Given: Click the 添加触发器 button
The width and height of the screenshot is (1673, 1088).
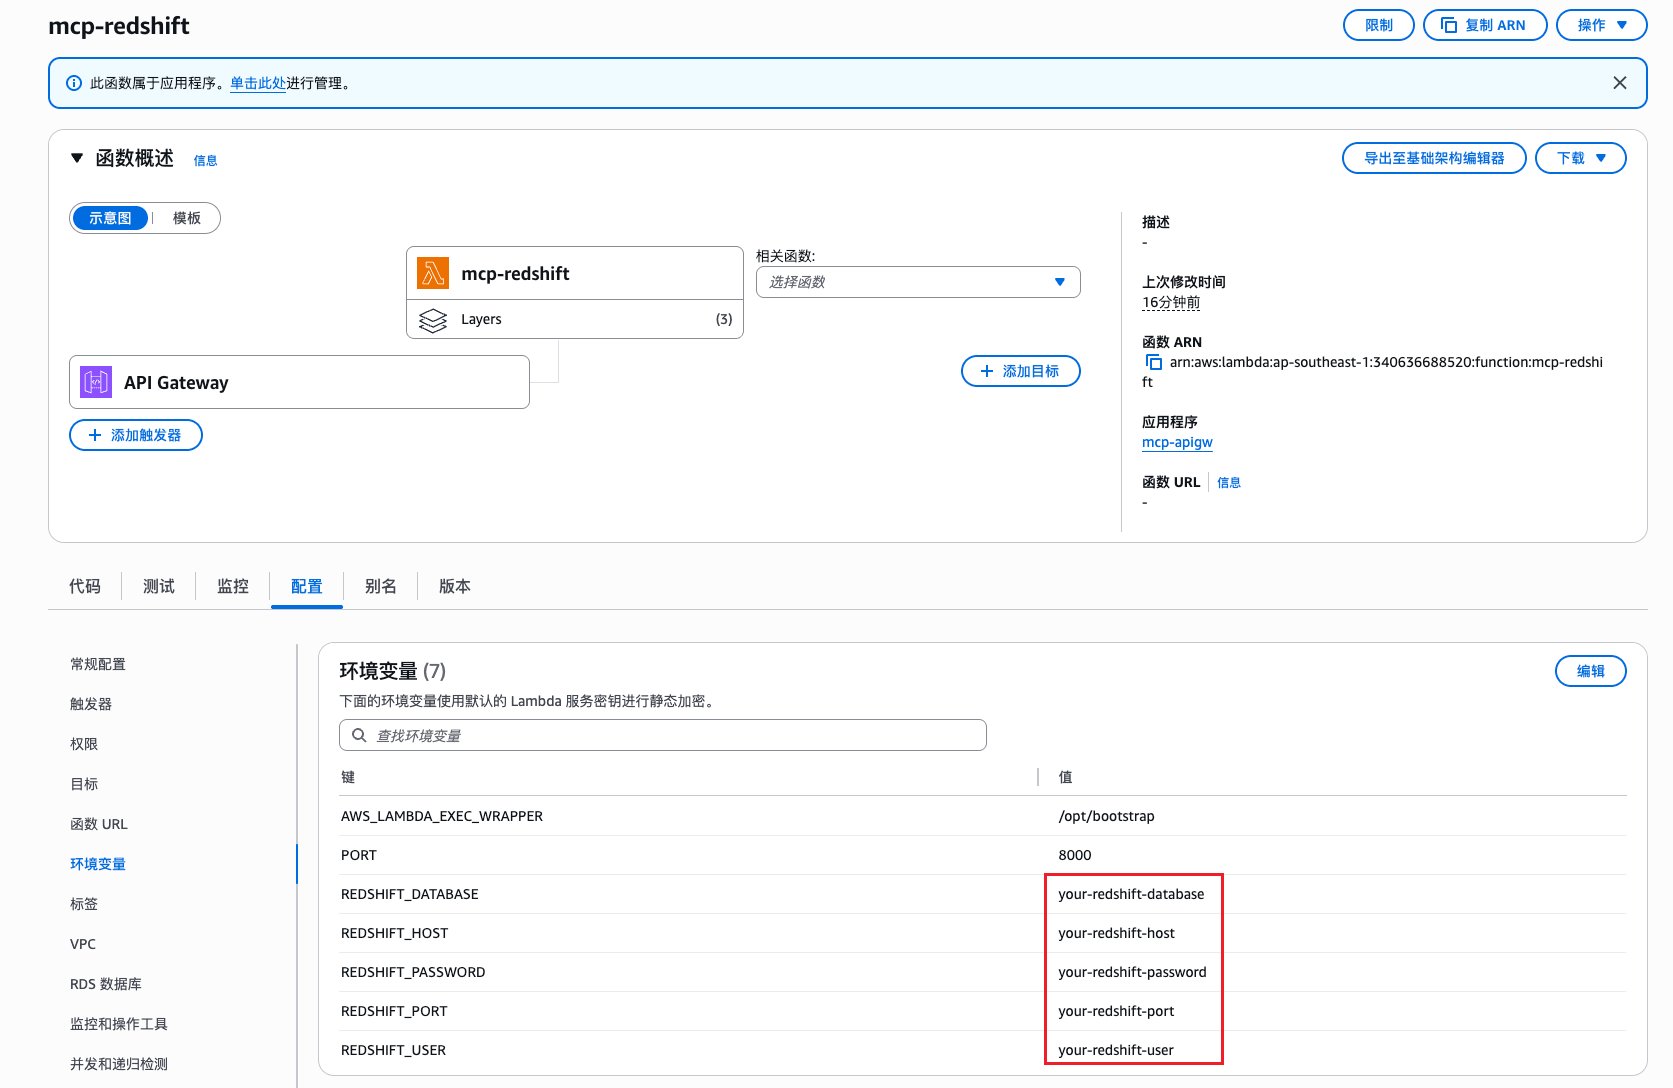Looking at the screenshot, I should point(136,435).
